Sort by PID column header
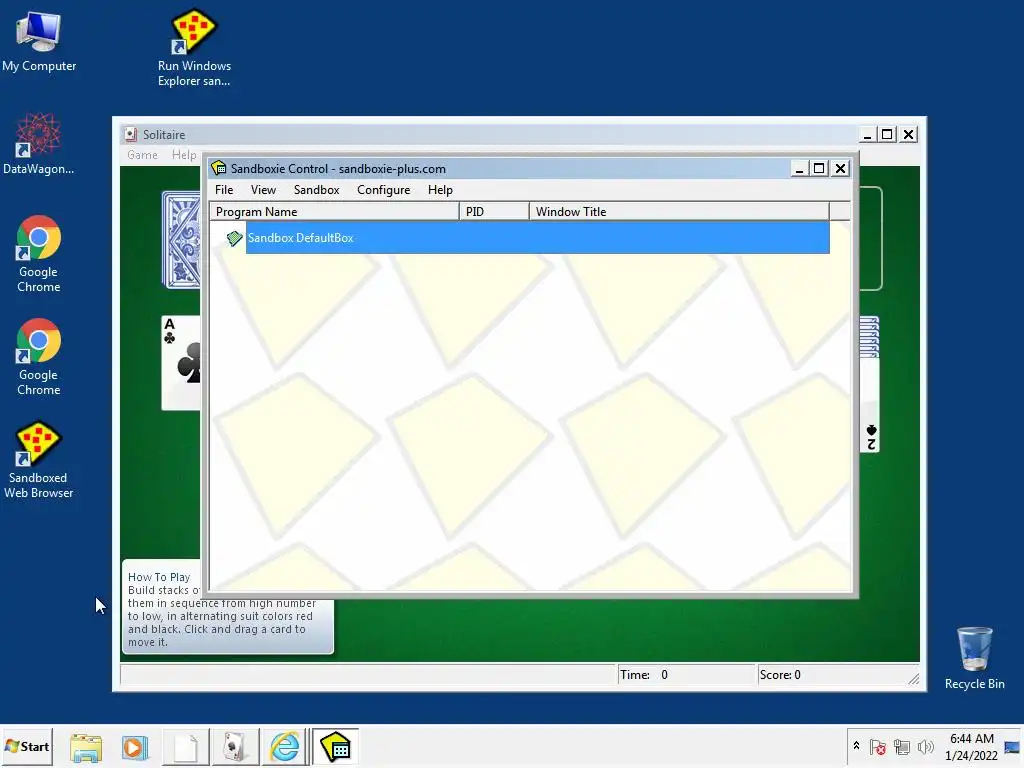The width and height of the screenshot is (1024, 768). click(494, 212)
